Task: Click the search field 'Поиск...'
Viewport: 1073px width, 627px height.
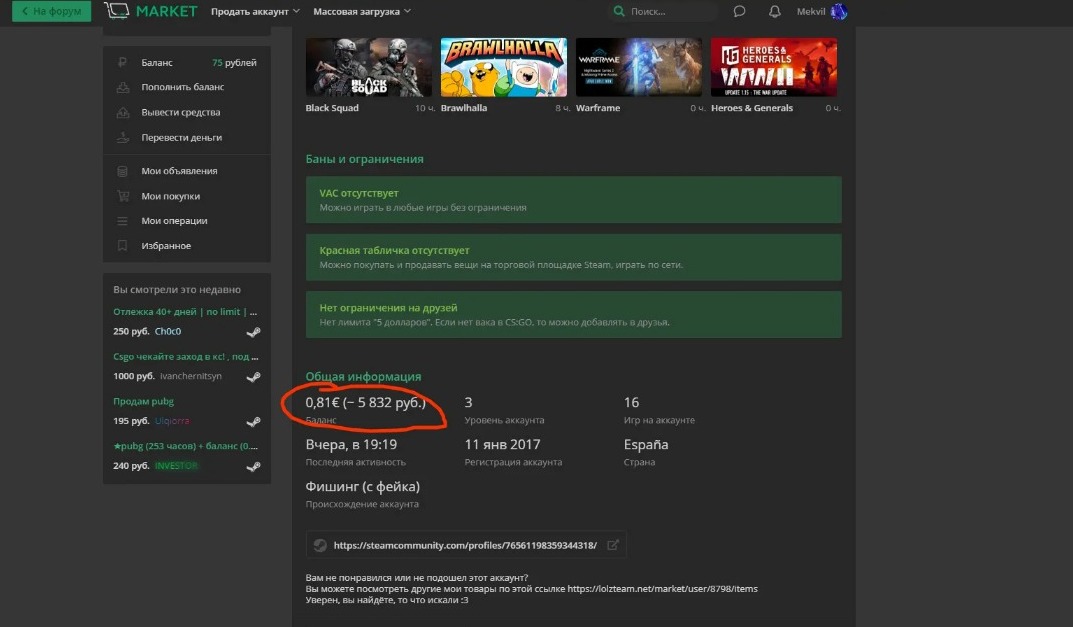Action: (670, 12)
